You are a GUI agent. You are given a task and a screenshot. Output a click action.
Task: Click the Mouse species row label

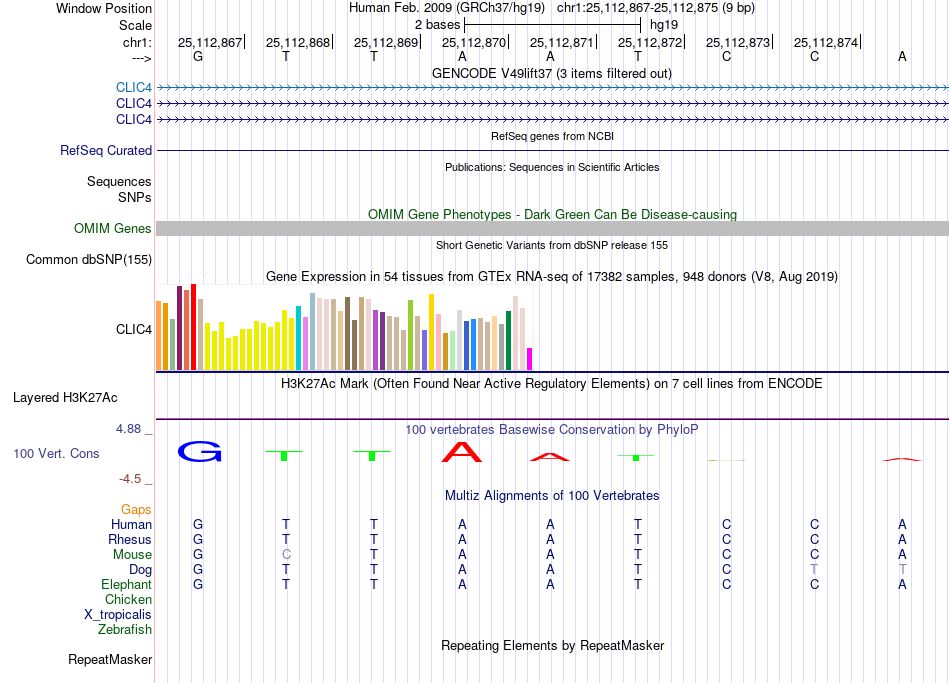click(x=132, y=555)
